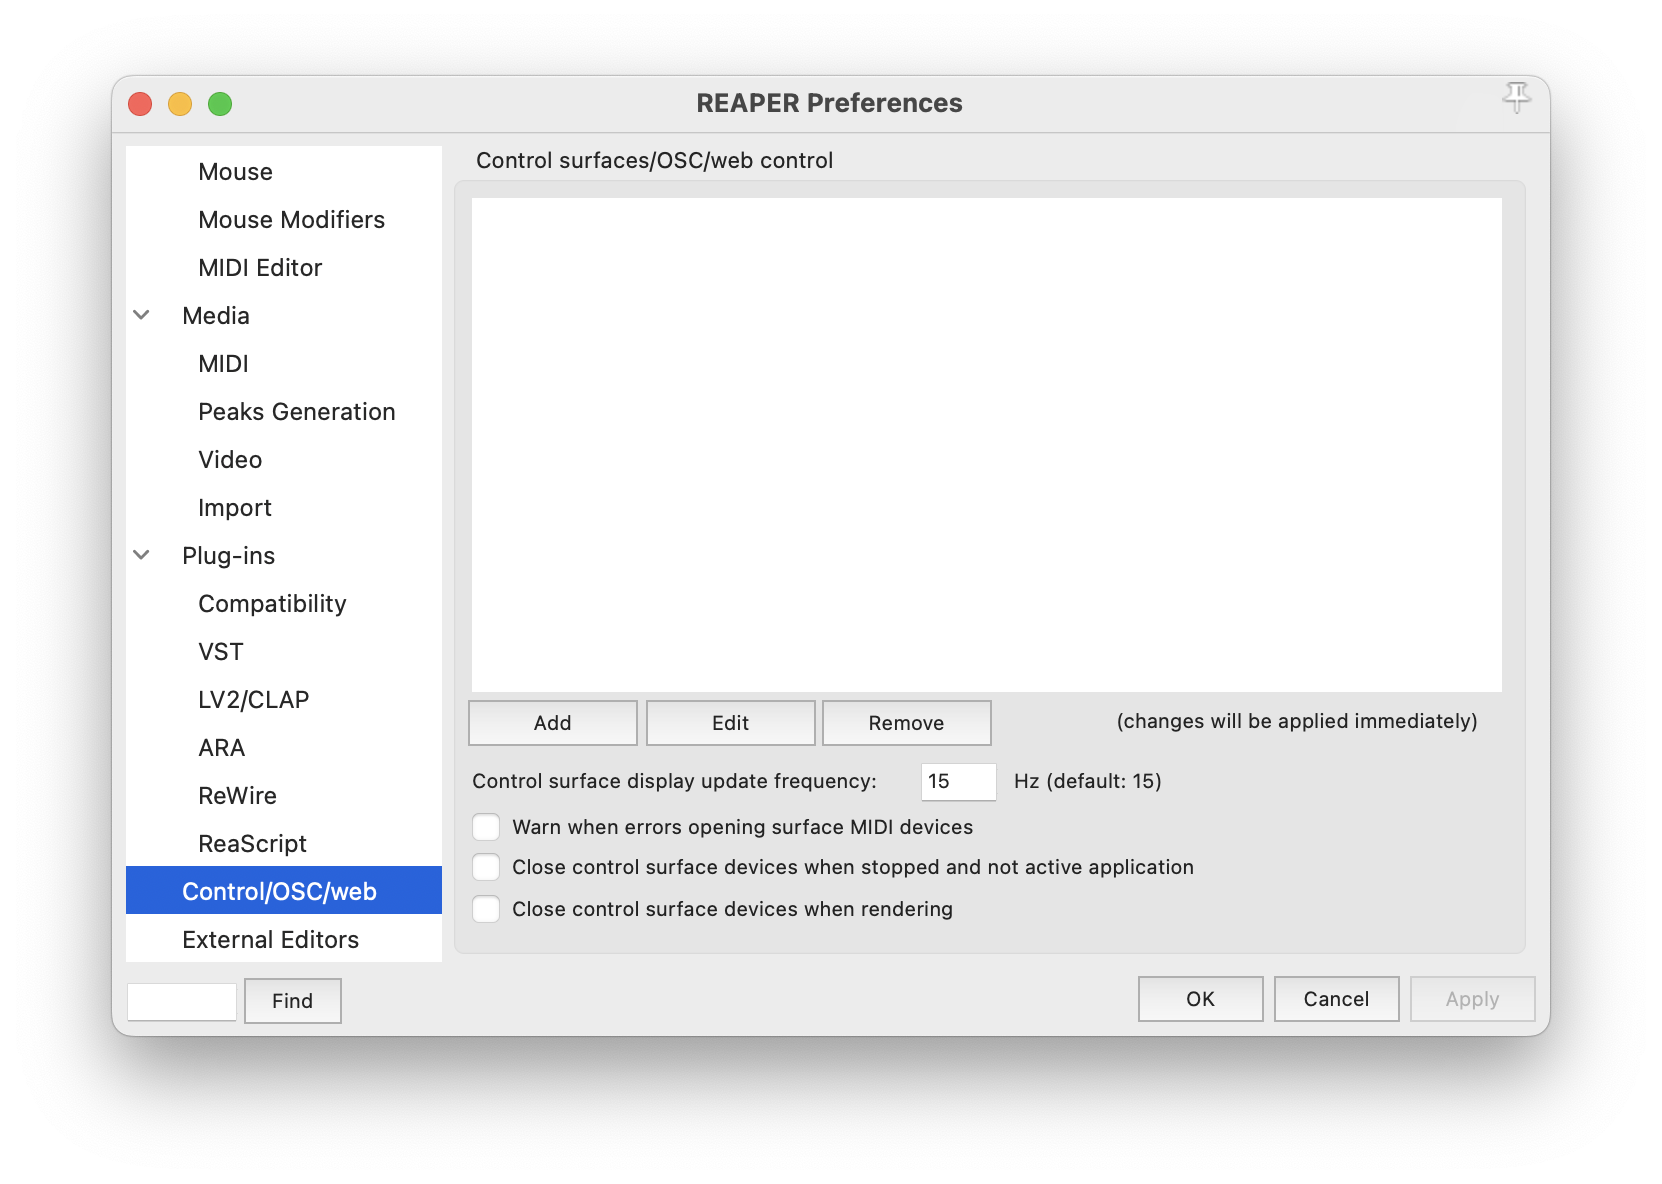Focus the update frequency Hz field
Viewport: 1662px width, 1184px height.
pyautogui.click(x=959, y=782)
